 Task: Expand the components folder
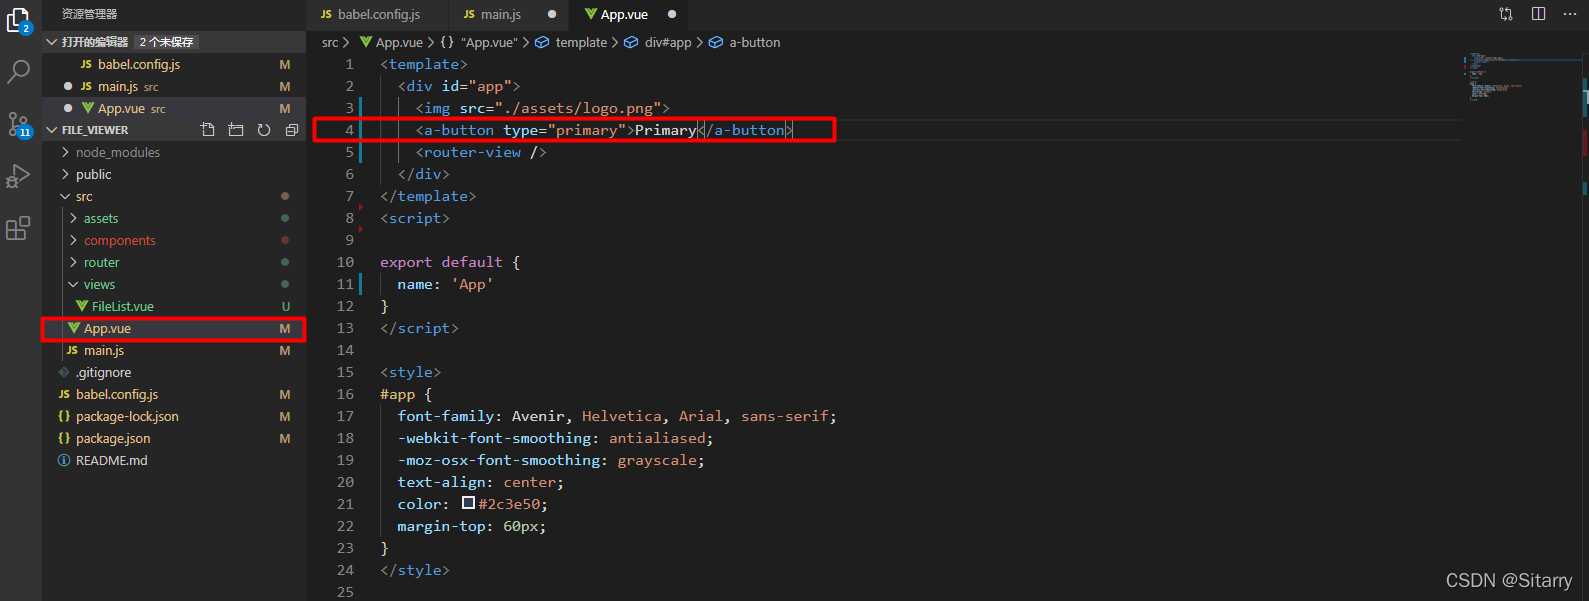(173, 240)
